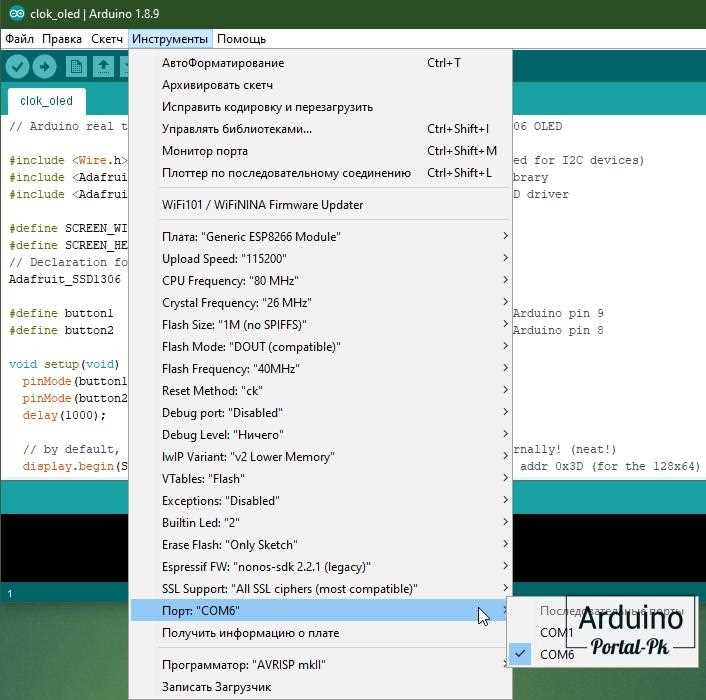
Task: Expand Flash Frequency: 40MHz submenu
Action: (x=321, y=369)
